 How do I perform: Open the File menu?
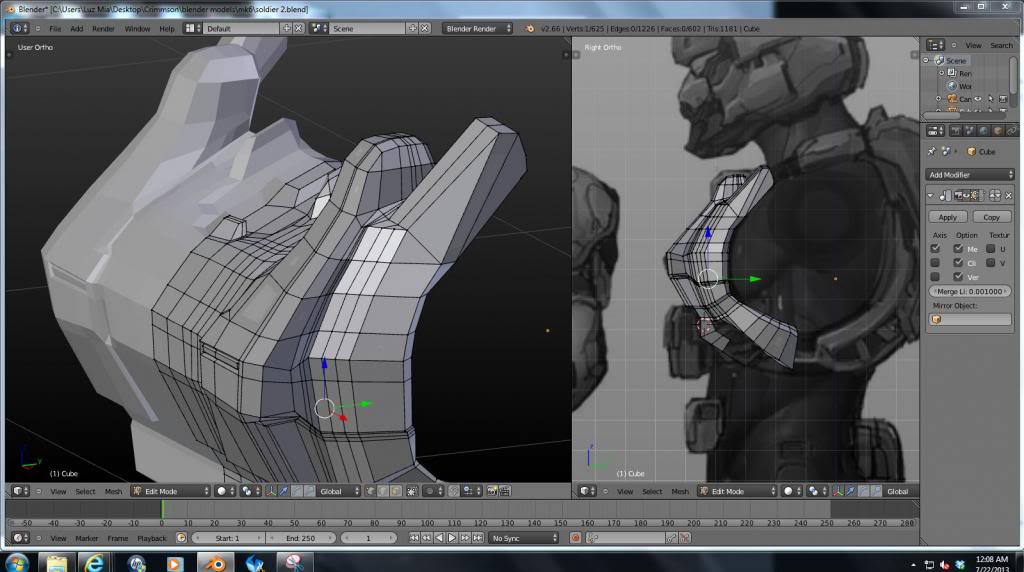56,29
